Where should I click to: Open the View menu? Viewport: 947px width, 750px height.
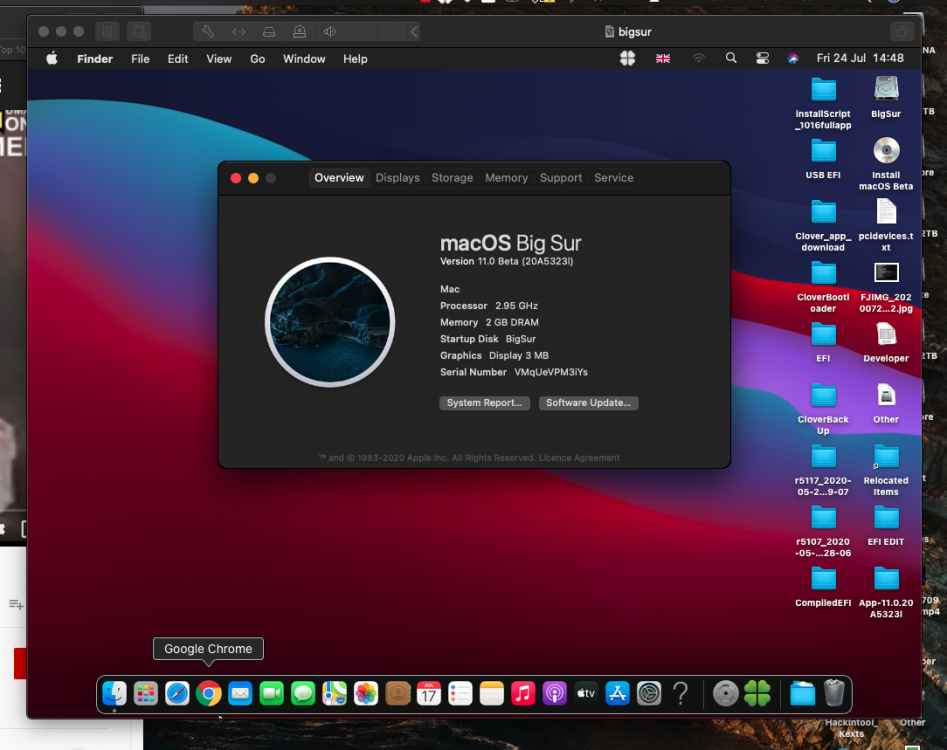tap(219, 59)
